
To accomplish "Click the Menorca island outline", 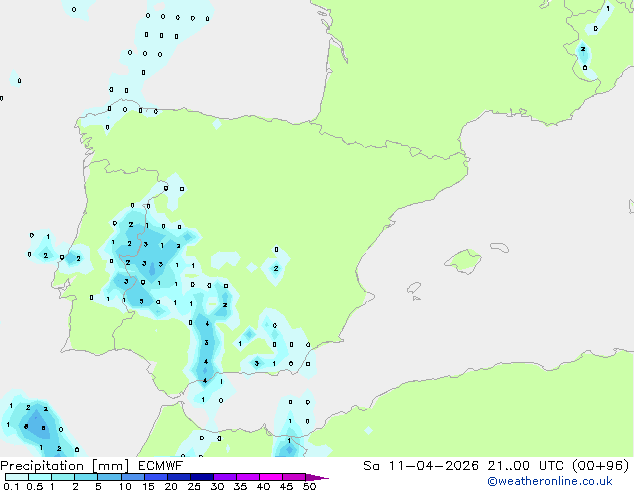I will coord(499,247).
